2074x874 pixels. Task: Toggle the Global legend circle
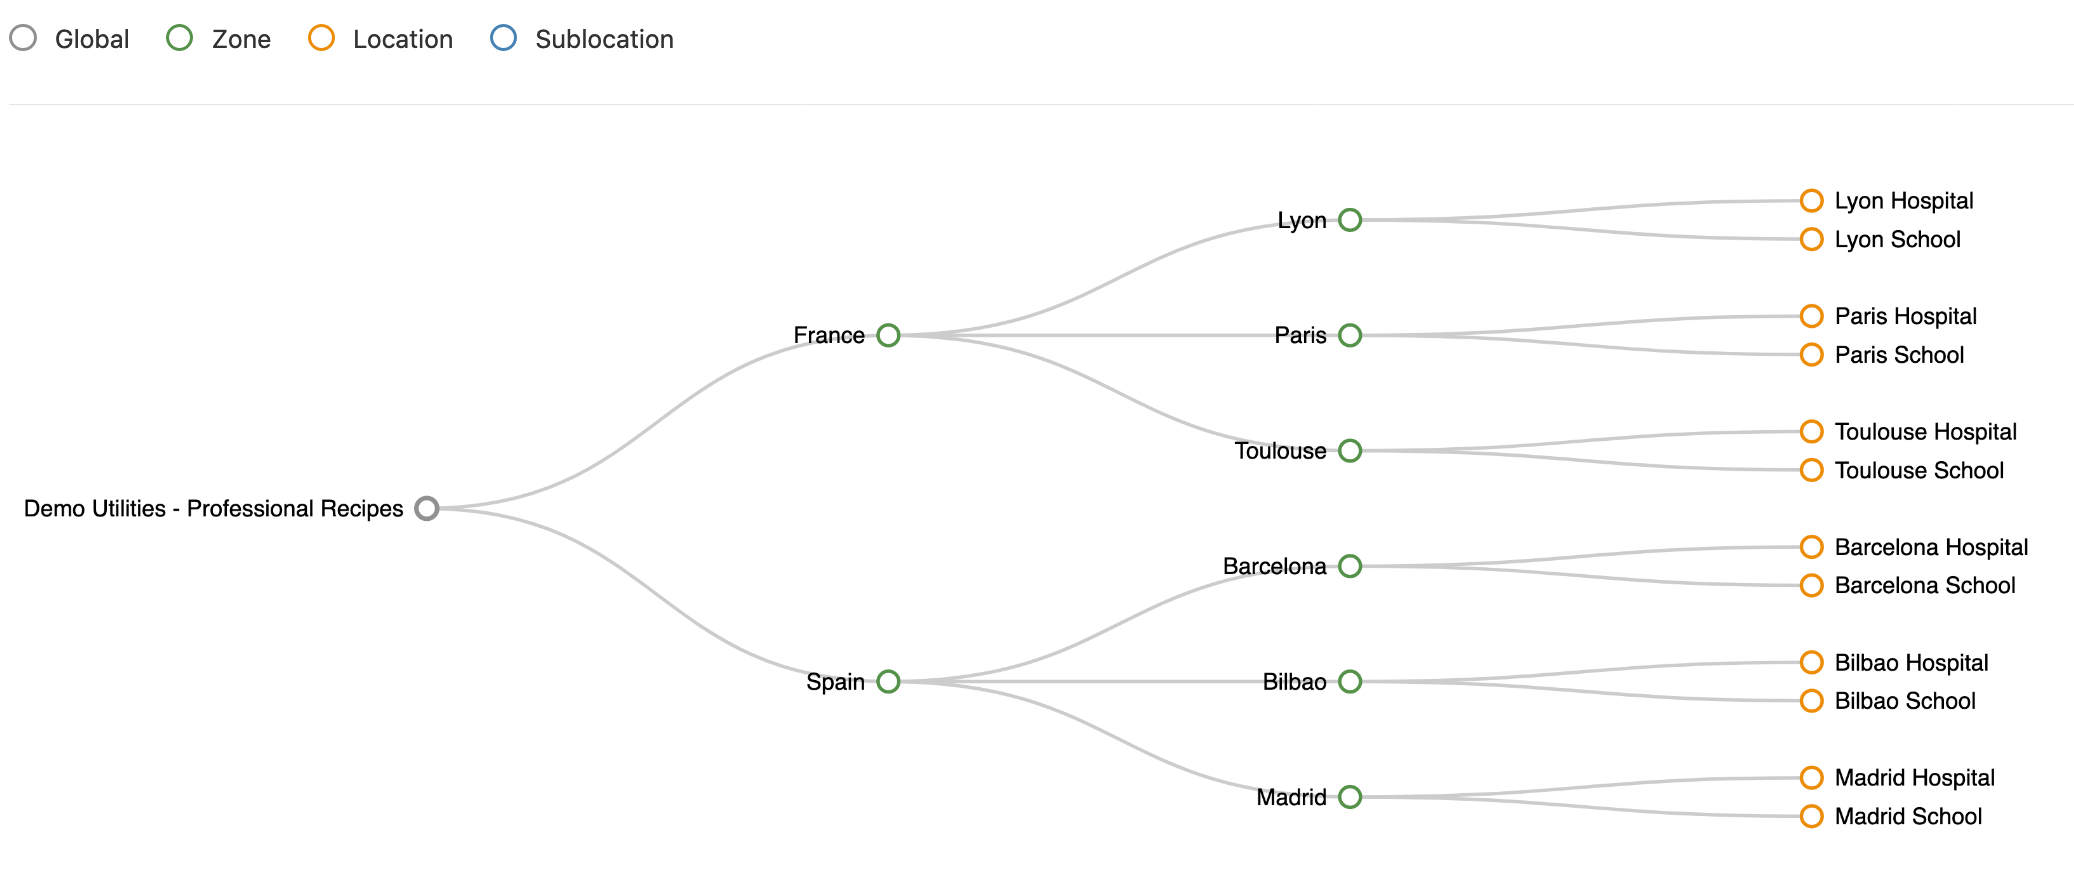(x=23, y=38)
